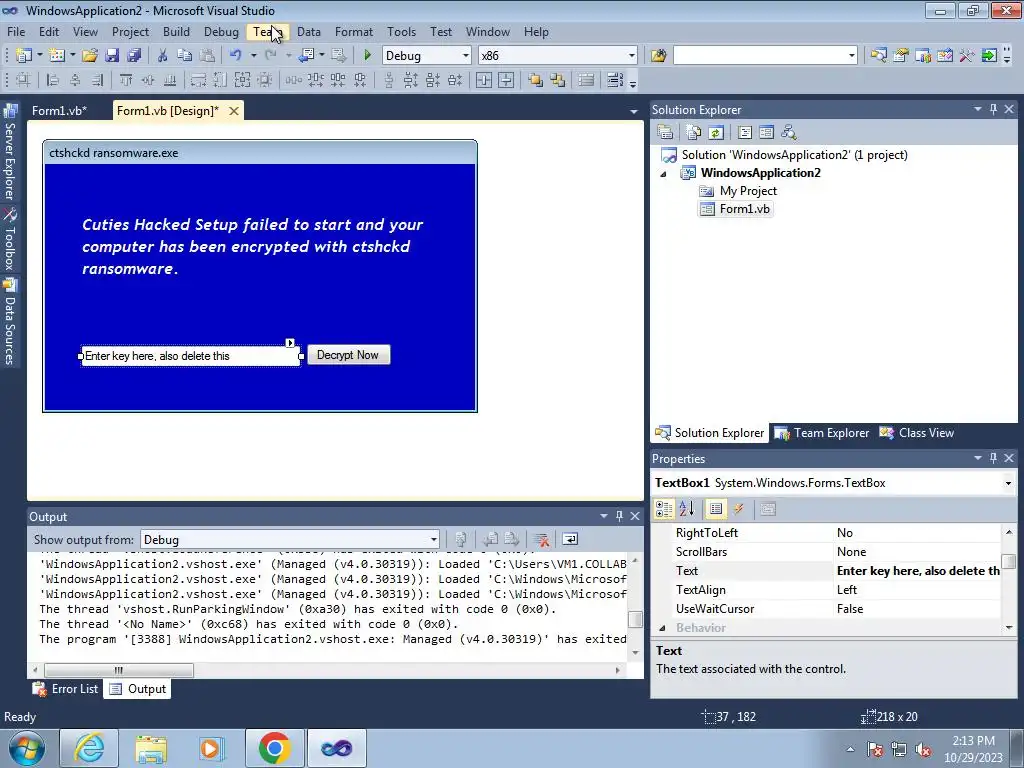The height and width of the screenshot is (768, 1024).
Task: Save the current file with floppy icon
Action: coord(112,56)
